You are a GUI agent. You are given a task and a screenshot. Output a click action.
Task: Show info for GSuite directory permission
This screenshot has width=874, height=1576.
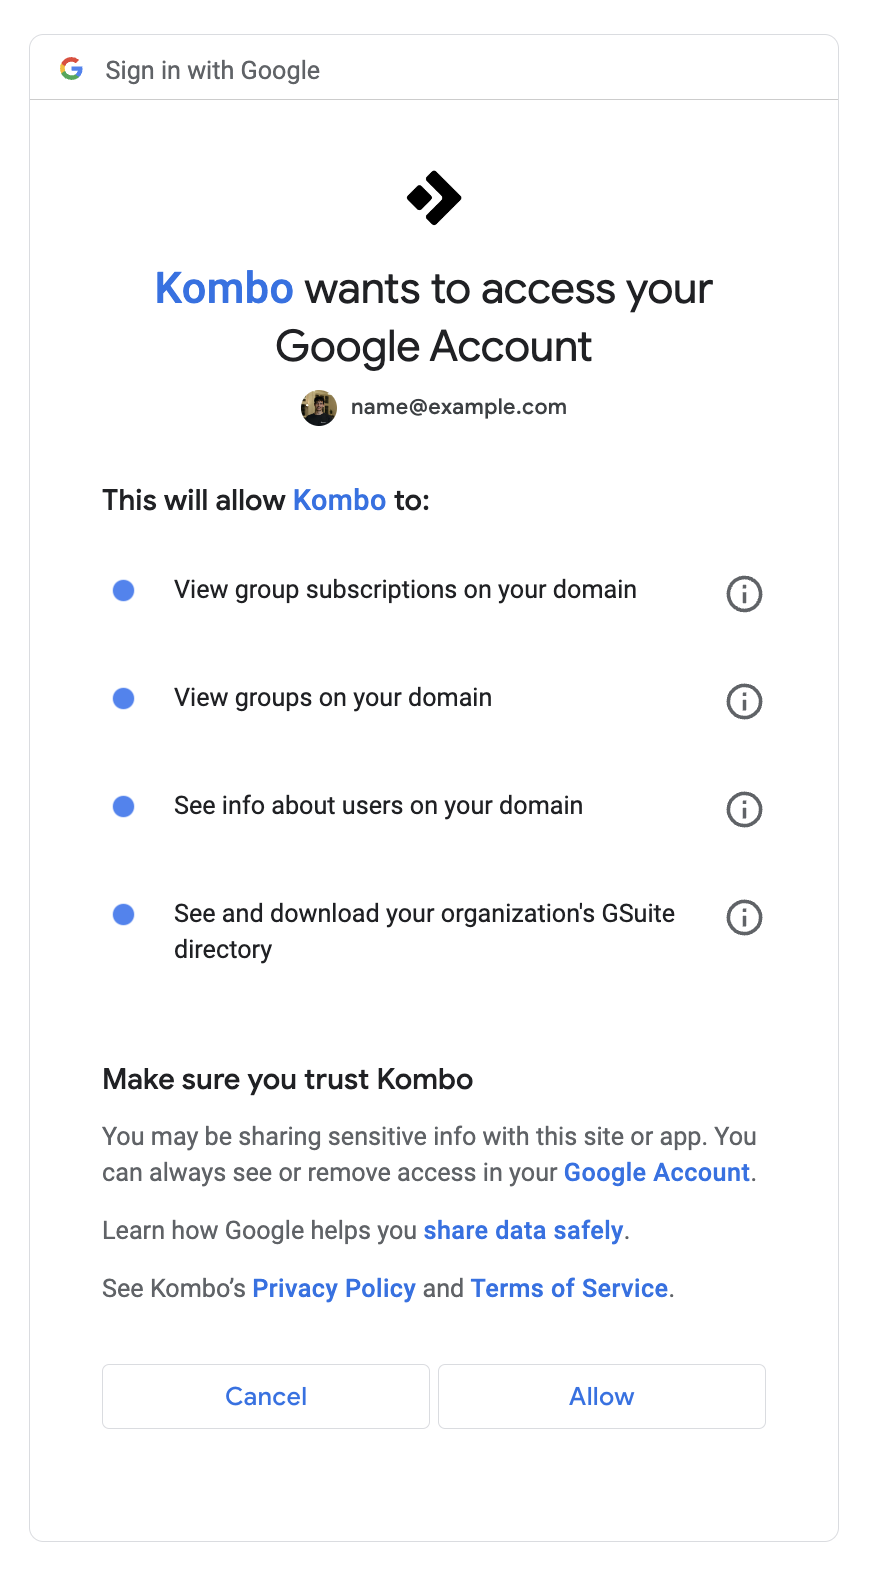point(744,917)
